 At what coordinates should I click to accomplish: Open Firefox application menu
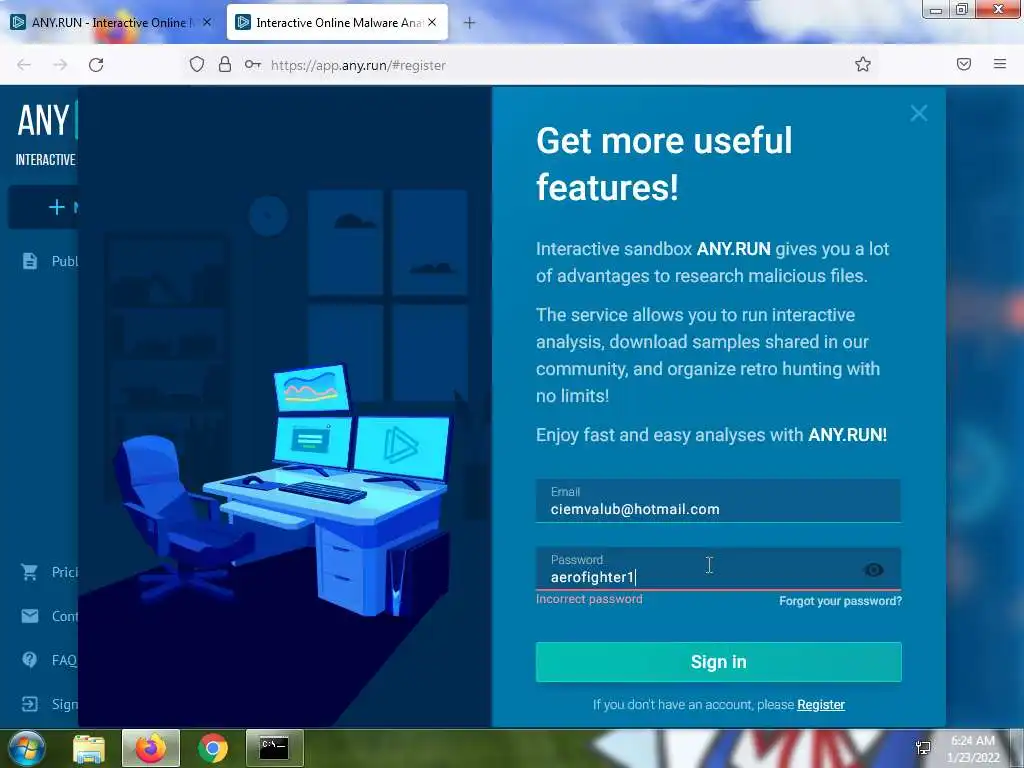tap(1000, 64)
